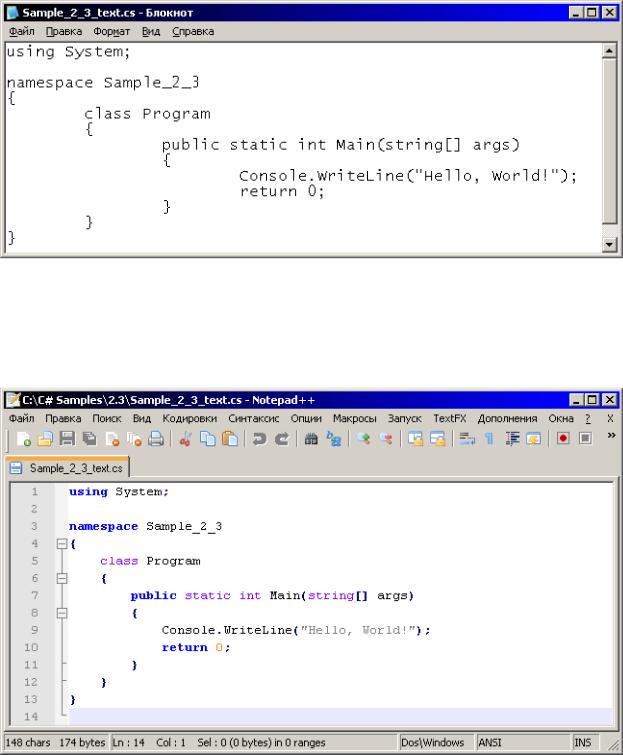The height and width of the screenshot is (755, 623).
Task: Toggle Show all characters pilcrow icon
Action: (489, 439)
